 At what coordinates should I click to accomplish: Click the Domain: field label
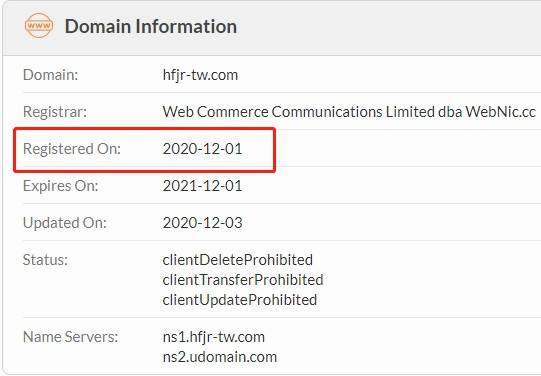click(x=50, y=75)
